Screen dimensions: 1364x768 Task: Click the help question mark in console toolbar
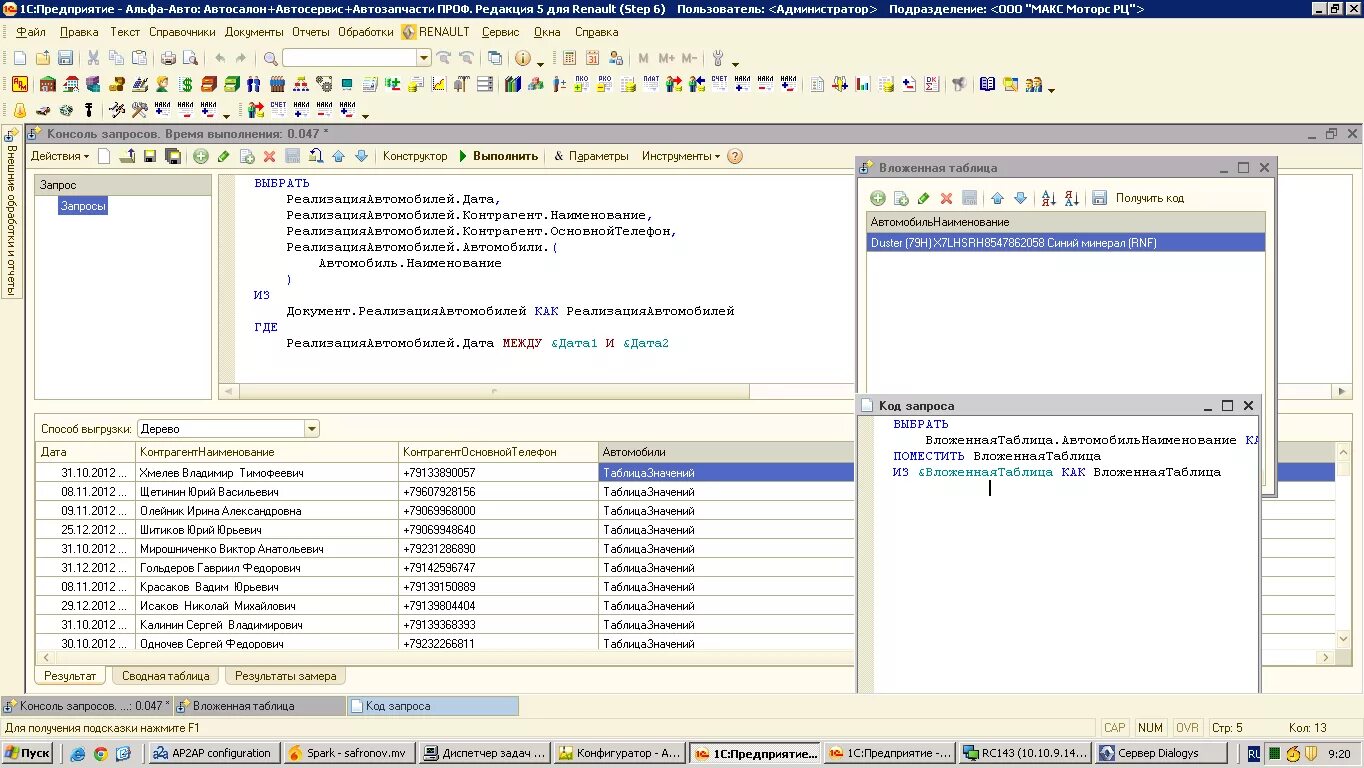[x=735, y=156]
